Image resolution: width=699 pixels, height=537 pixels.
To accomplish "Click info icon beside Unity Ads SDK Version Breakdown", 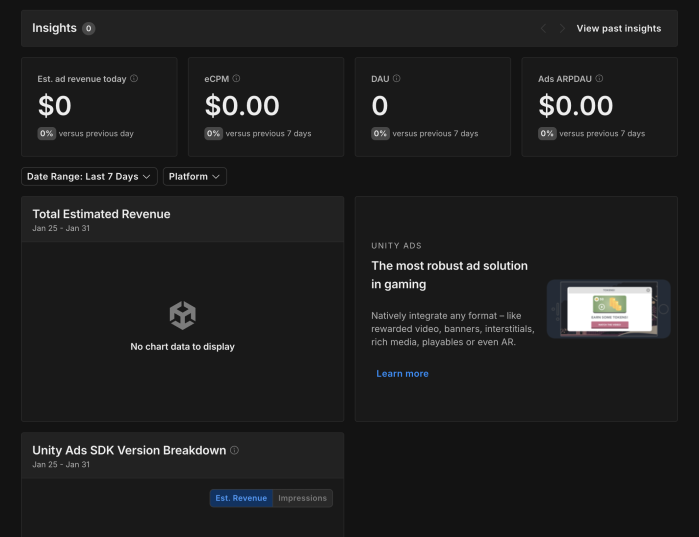I will (x=234, y=450).
